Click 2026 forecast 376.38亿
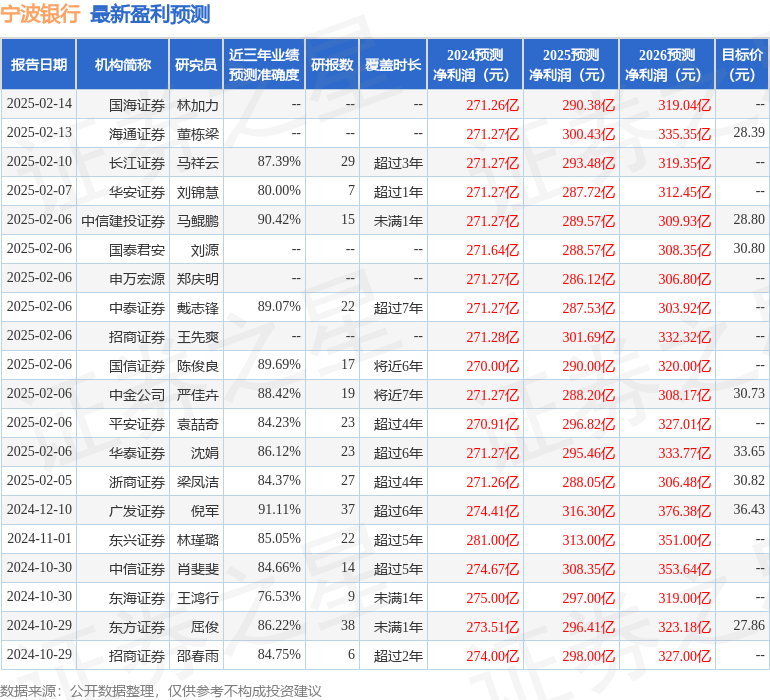The height and width of the screenshot is (700, 770). (x=685, y=511)
